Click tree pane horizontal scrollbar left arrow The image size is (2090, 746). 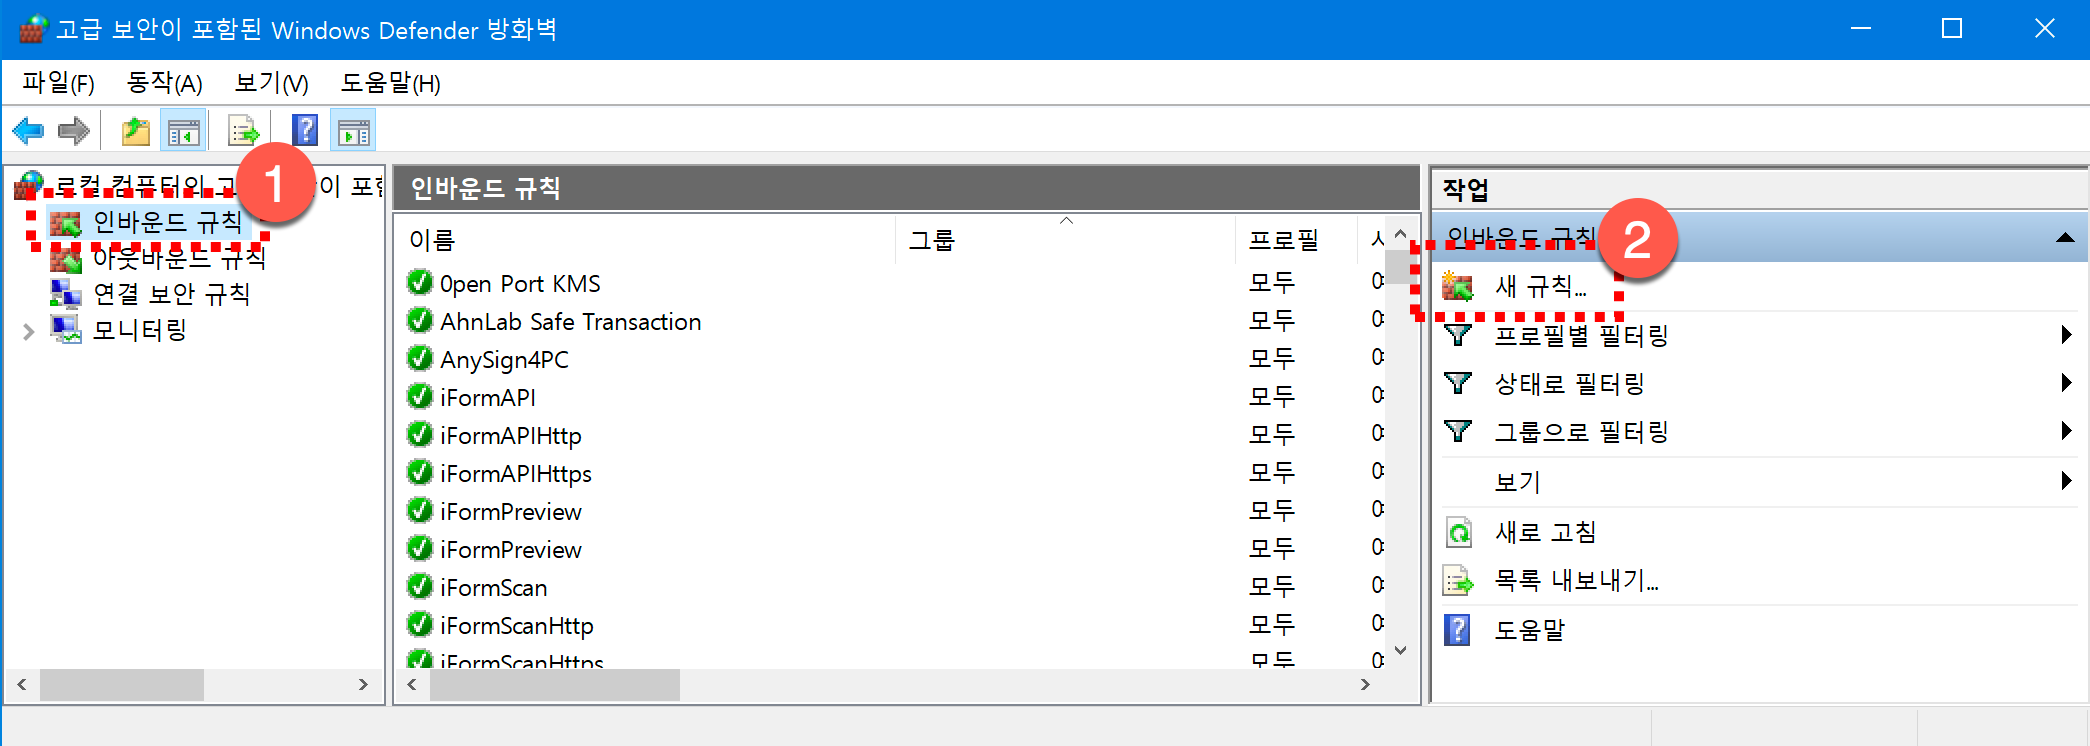(22, 685)
